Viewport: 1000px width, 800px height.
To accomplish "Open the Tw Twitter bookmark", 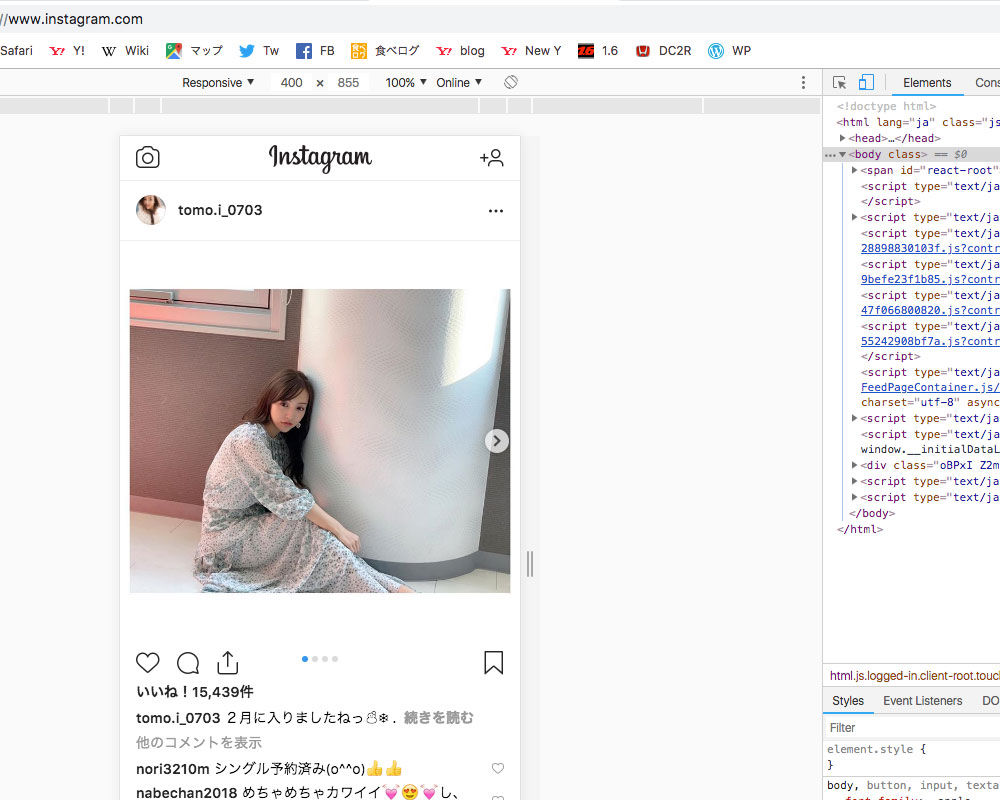I will tap(259, 50).
